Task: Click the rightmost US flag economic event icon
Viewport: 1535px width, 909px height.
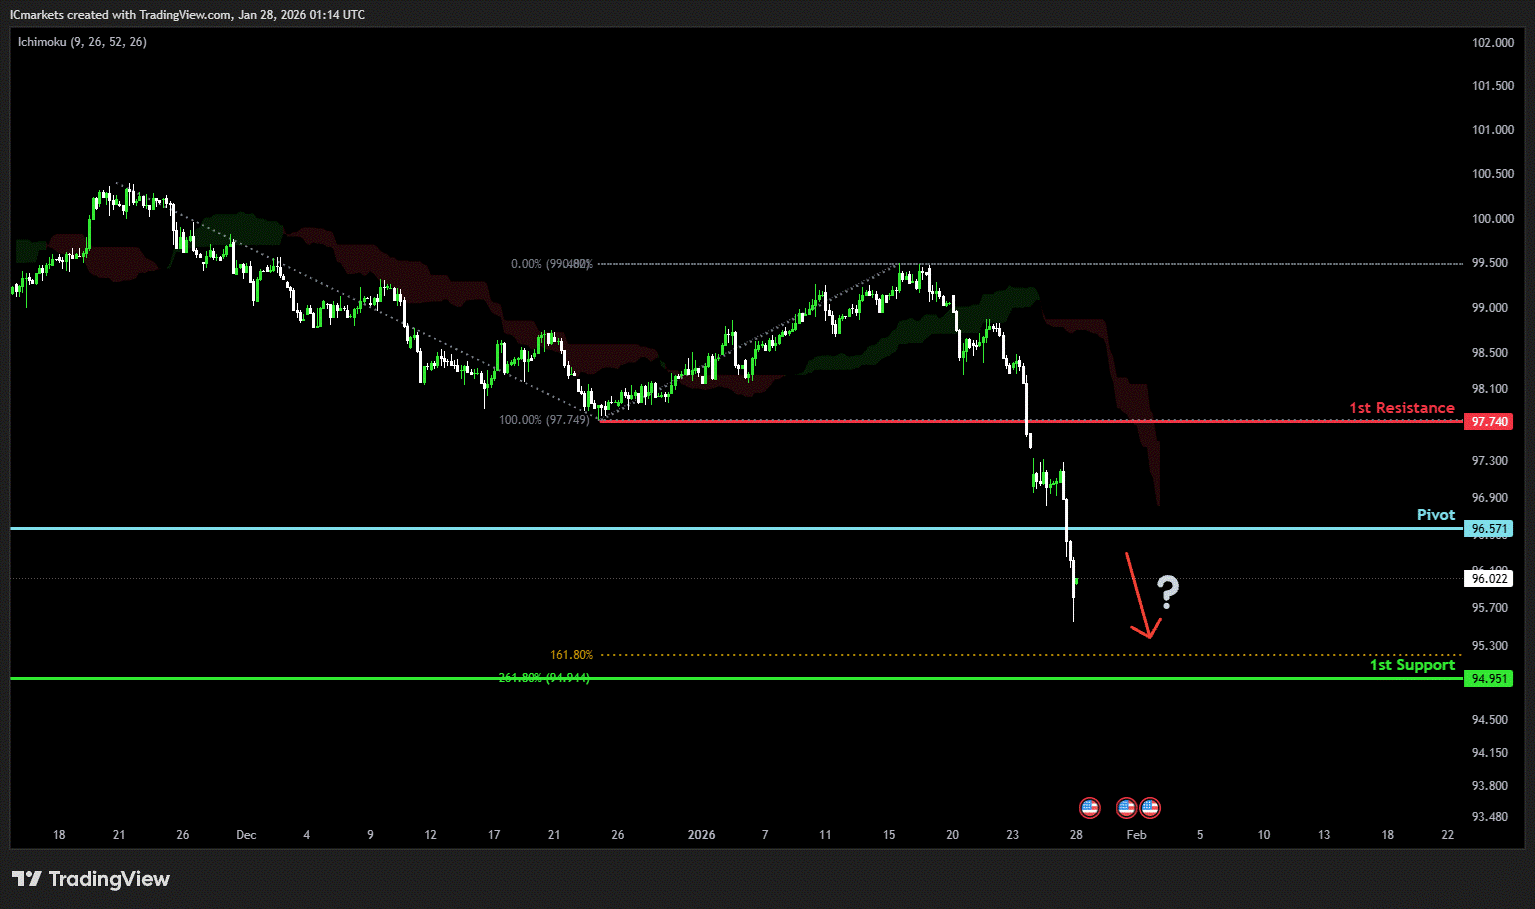Action: 1150,807
